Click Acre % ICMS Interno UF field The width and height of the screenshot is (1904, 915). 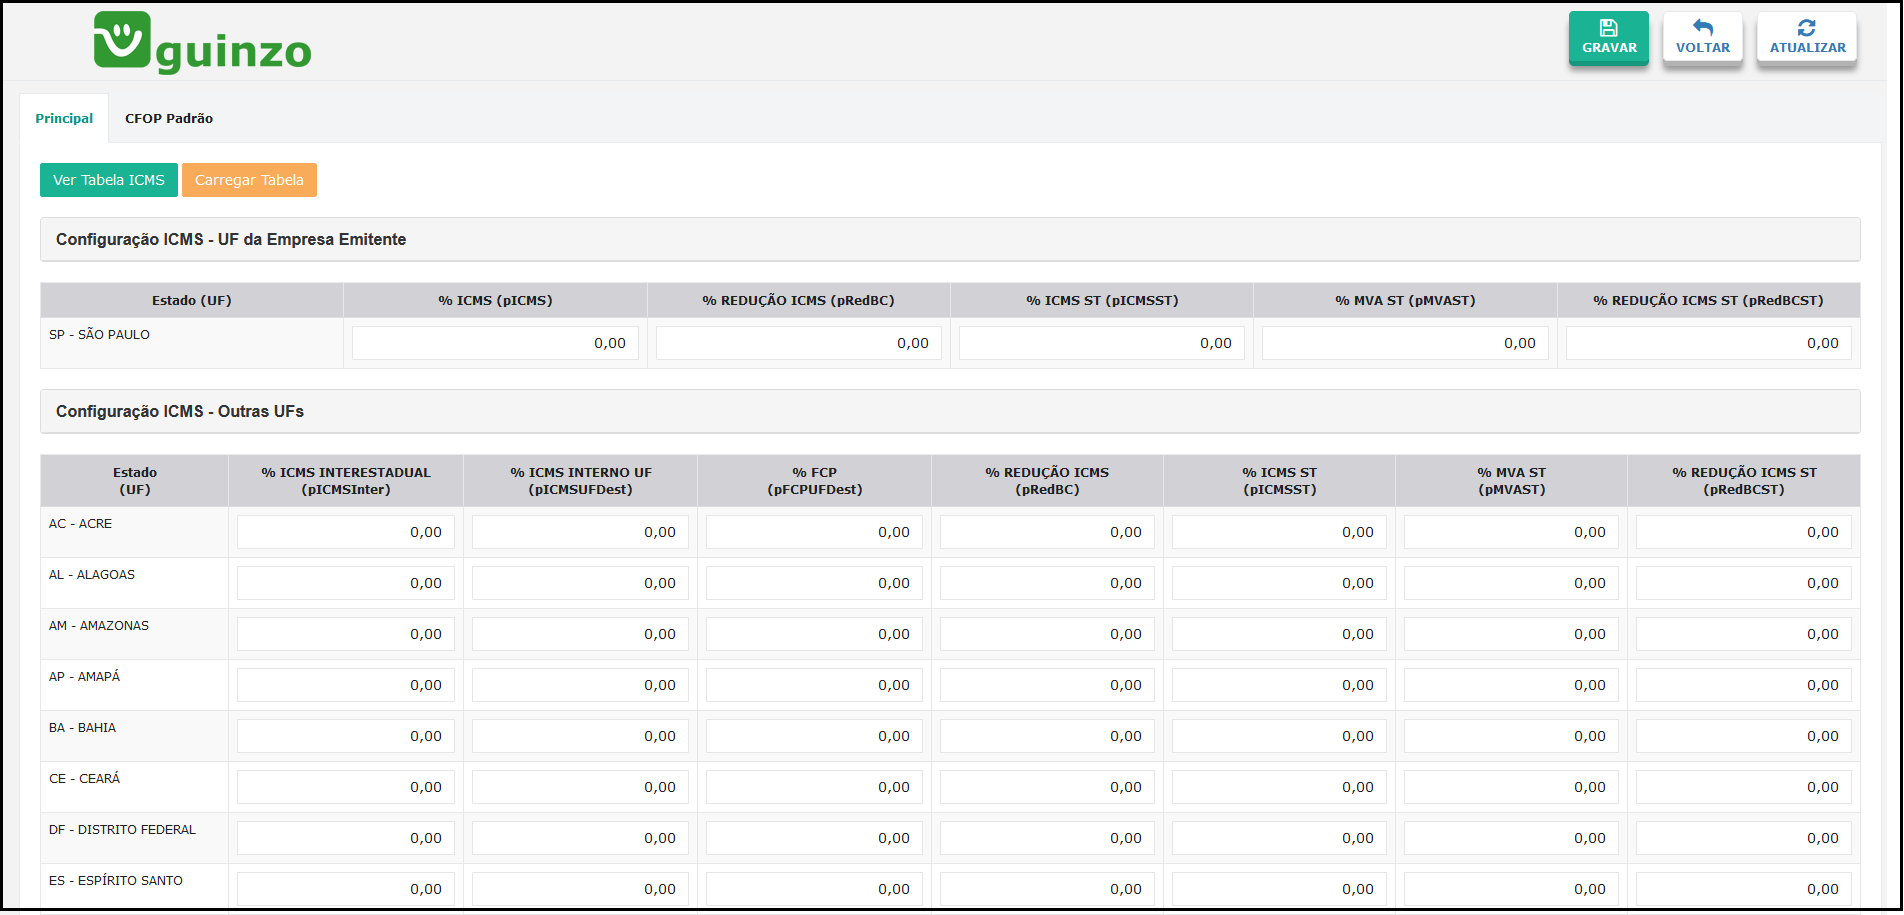click(x=580, y=532)
